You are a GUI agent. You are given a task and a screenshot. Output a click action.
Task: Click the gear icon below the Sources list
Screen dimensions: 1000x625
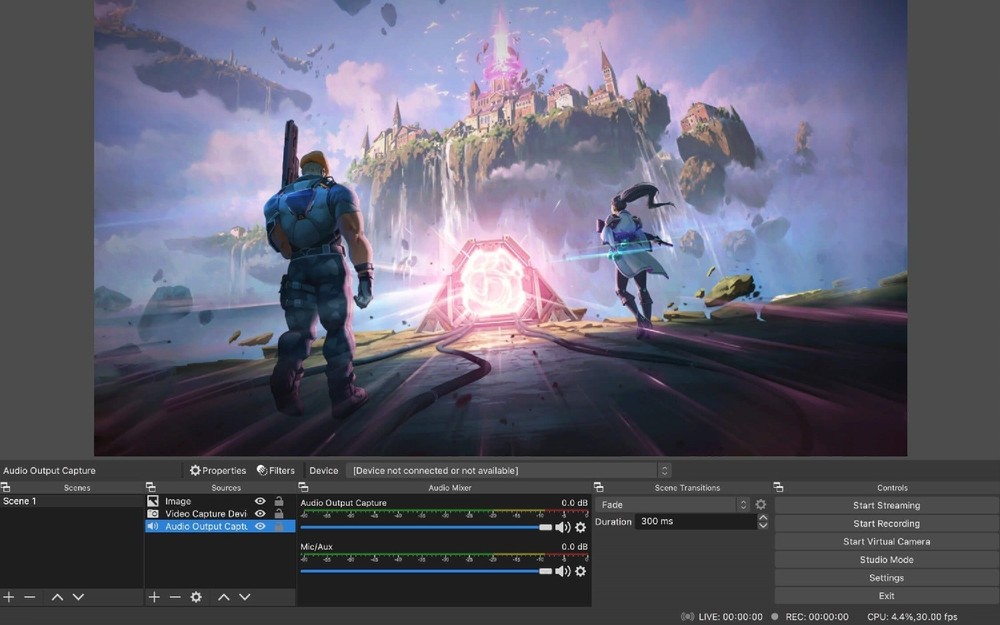tap(196, 597)
